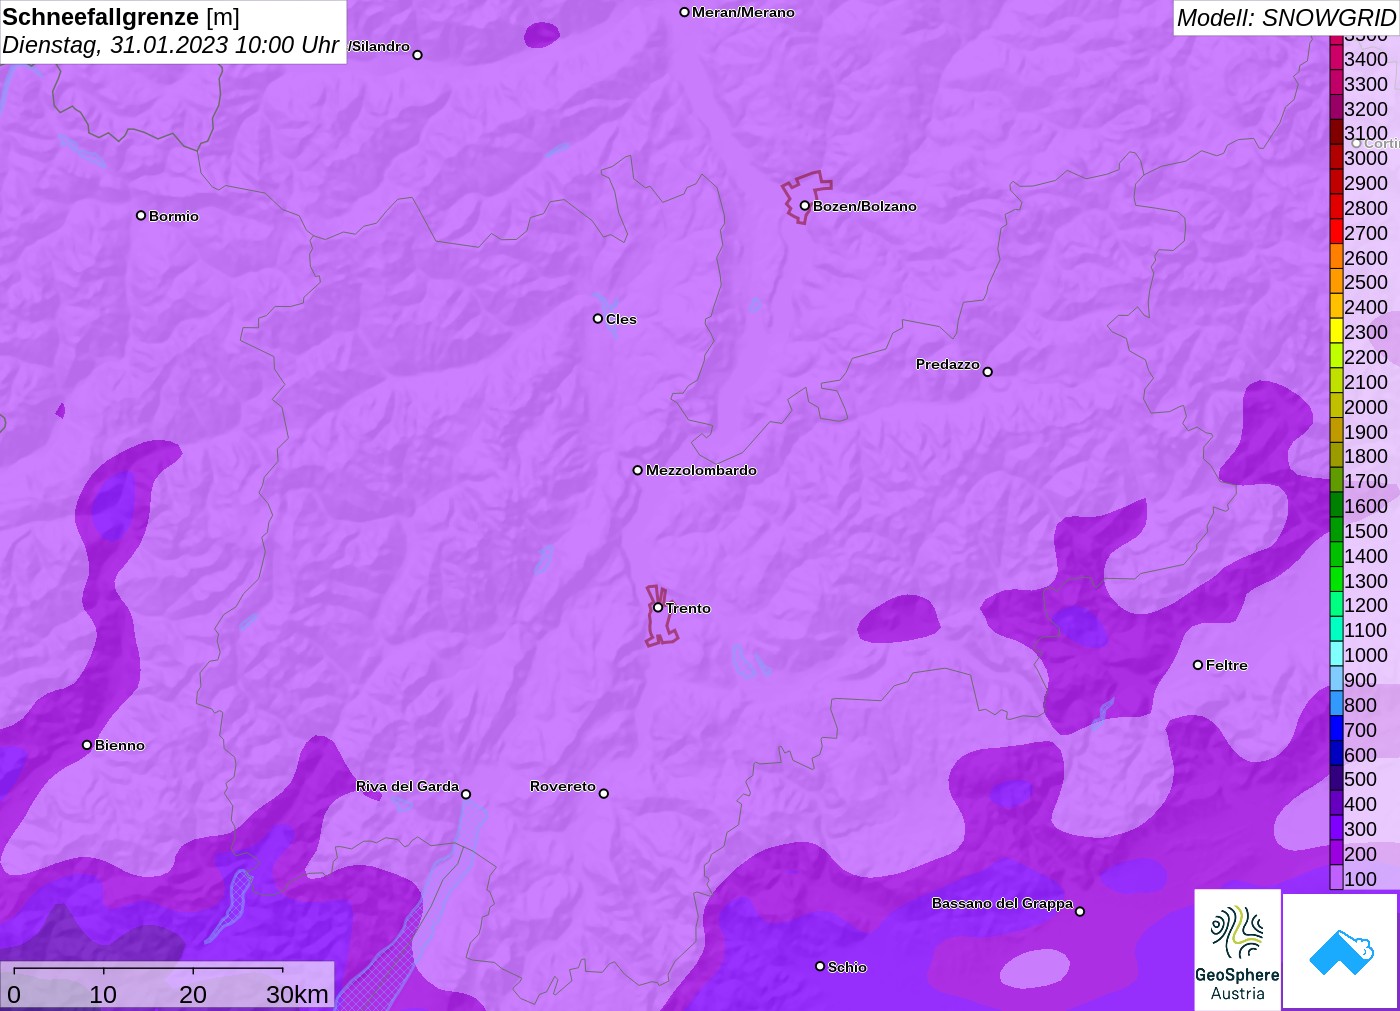Click the Riva del Garda marker
The height and width of the screenshot is (1011, 1400).
pos(466,795)
